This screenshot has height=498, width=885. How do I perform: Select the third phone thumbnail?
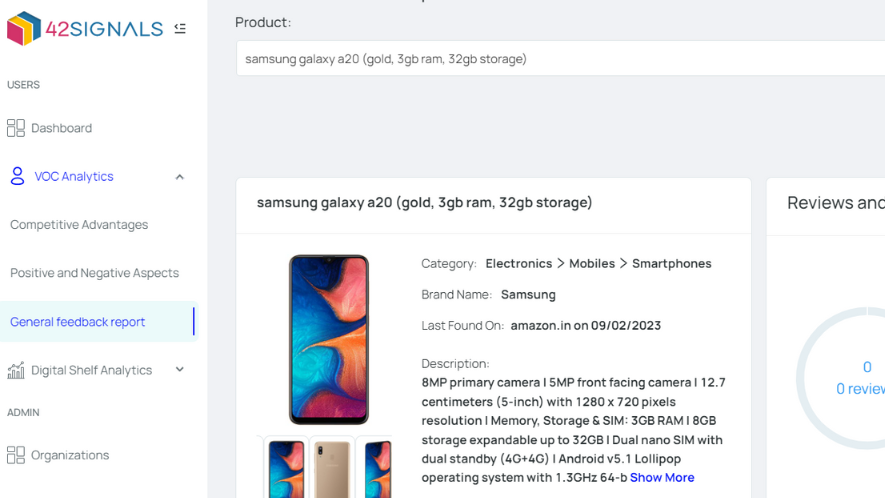378,468
